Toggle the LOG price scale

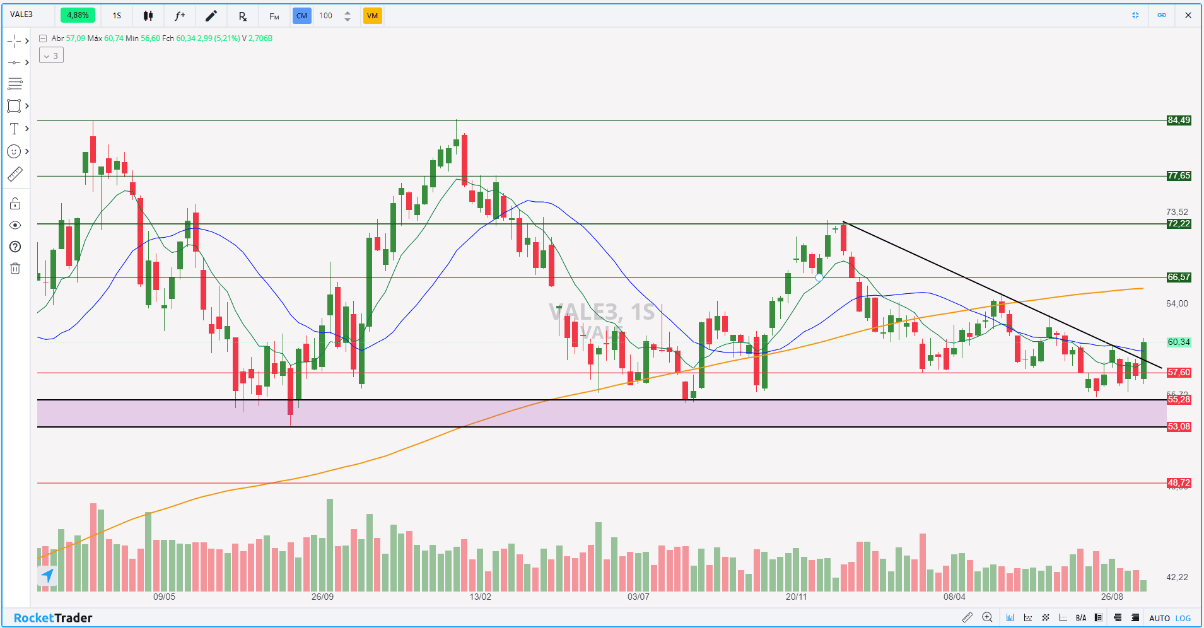point(1183,618)
